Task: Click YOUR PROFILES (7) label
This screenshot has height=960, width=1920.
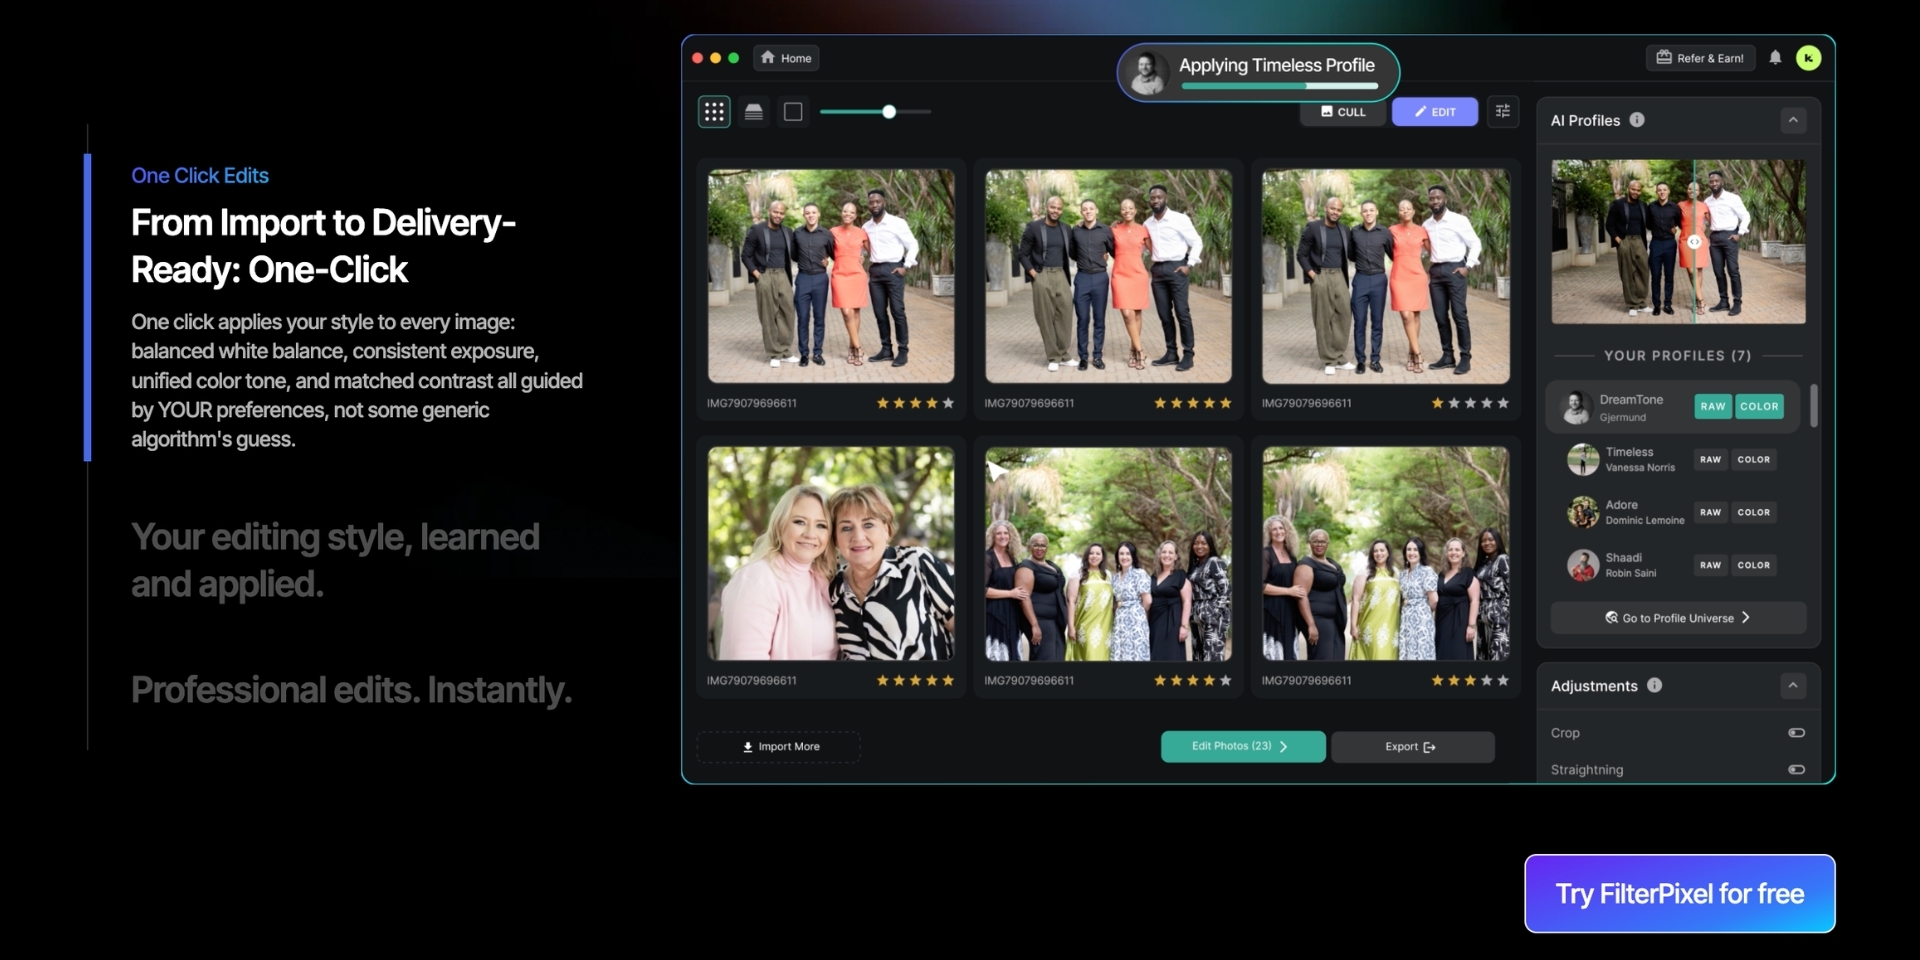Action: click(x=1678, y=356)
